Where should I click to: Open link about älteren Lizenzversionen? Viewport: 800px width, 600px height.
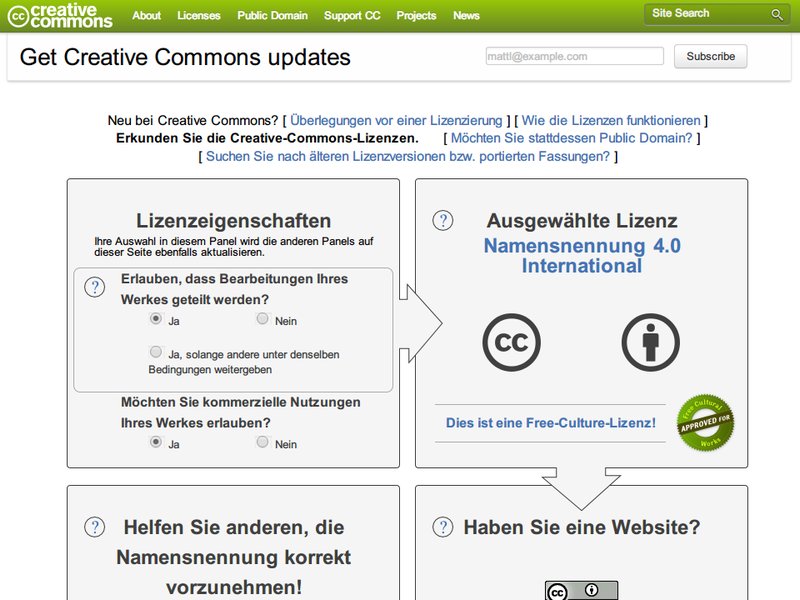point(408,156)
